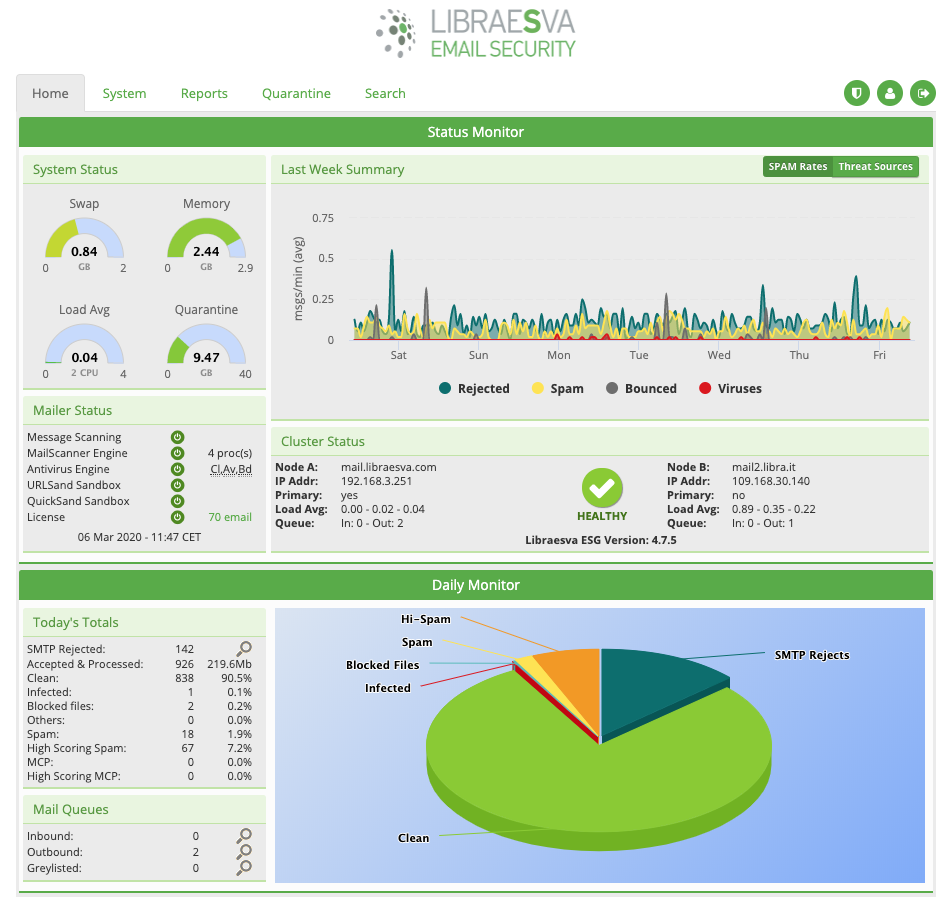Click the Memory usage gauge
The width and height of the screenshot is (940, 897).
click(x=206, y=239)
